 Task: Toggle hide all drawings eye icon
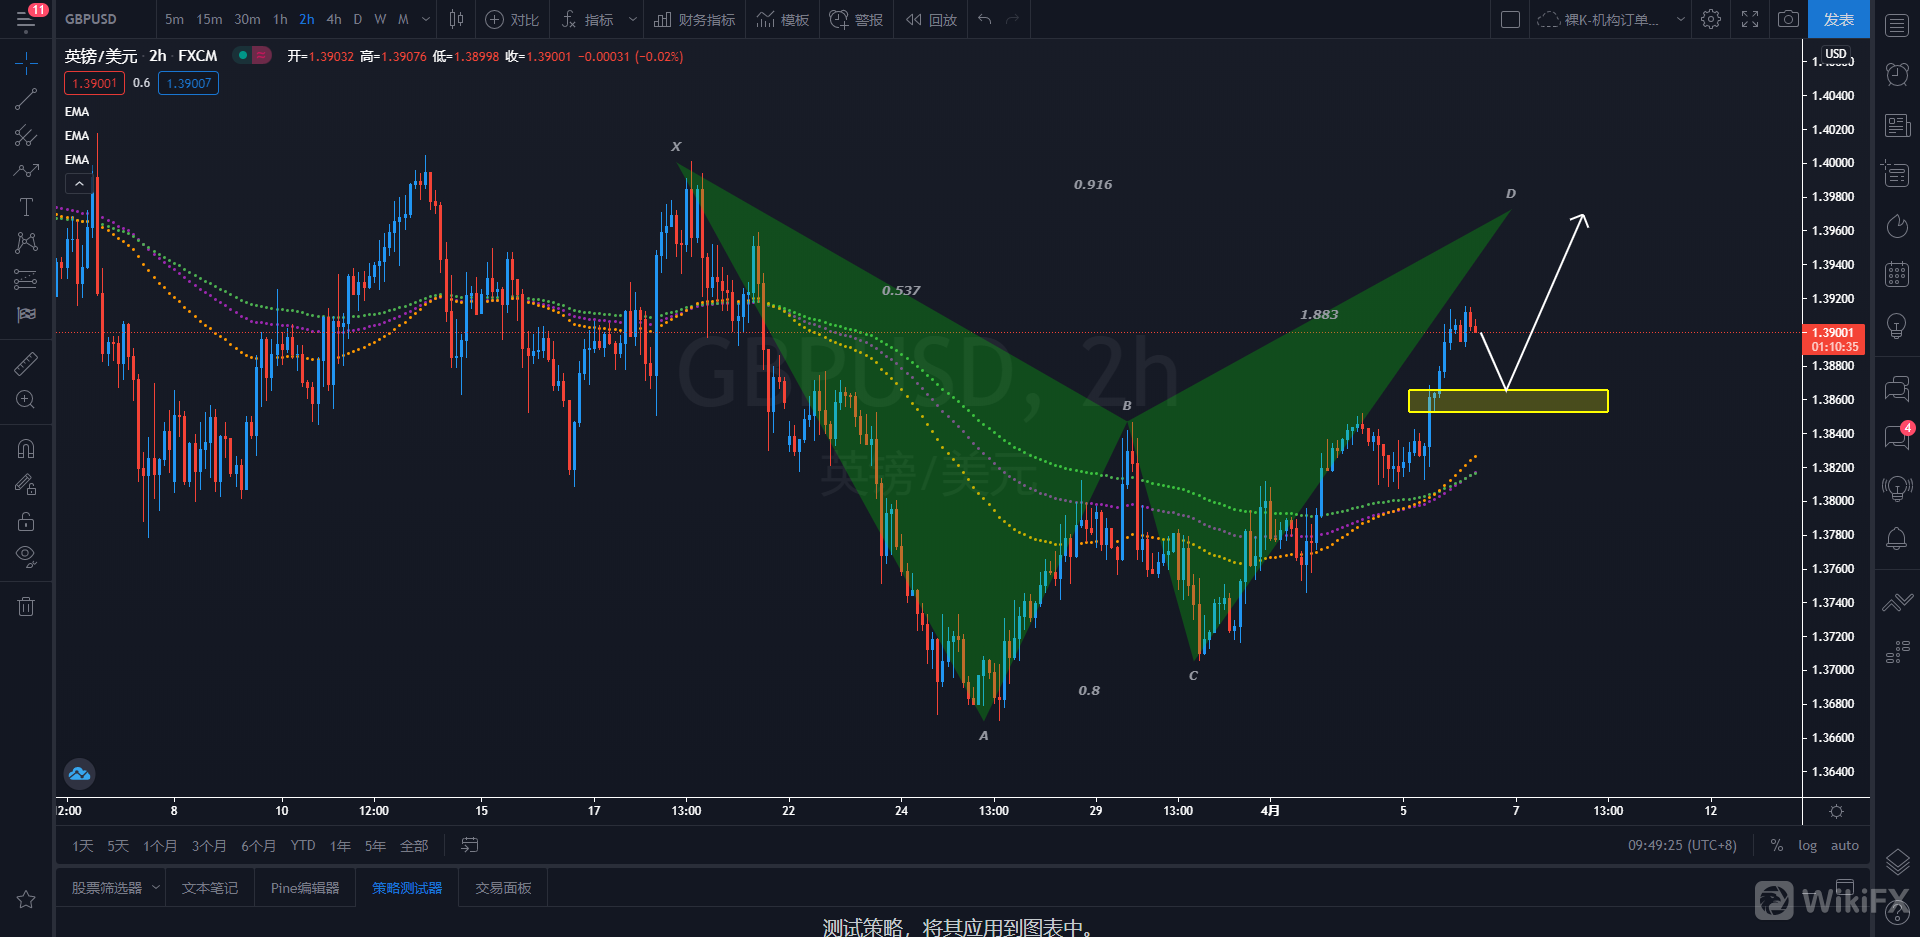coord(26,556)
